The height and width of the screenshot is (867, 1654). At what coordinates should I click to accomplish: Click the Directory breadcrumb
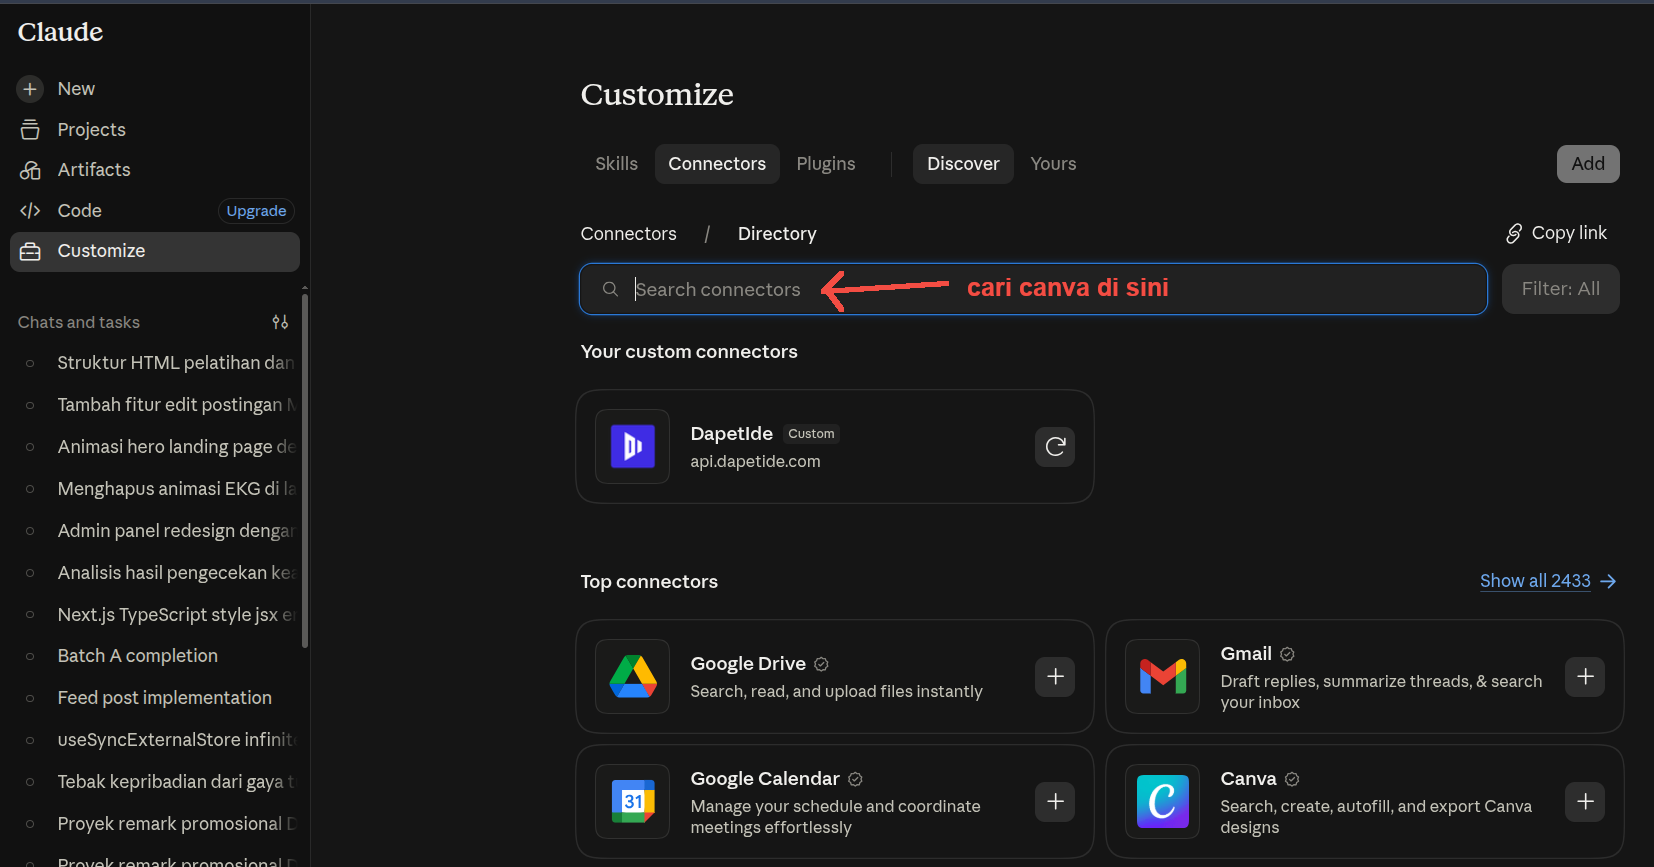tap(777, 234)
